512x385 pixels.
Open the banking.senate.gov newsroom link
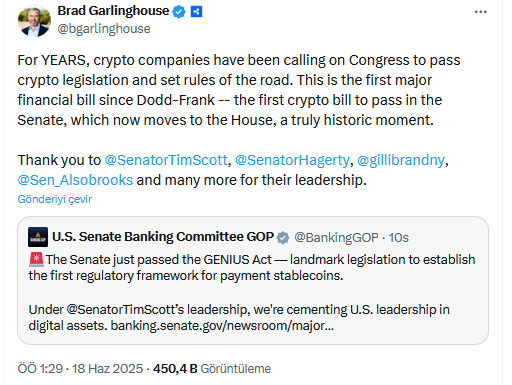pos(222,326)
